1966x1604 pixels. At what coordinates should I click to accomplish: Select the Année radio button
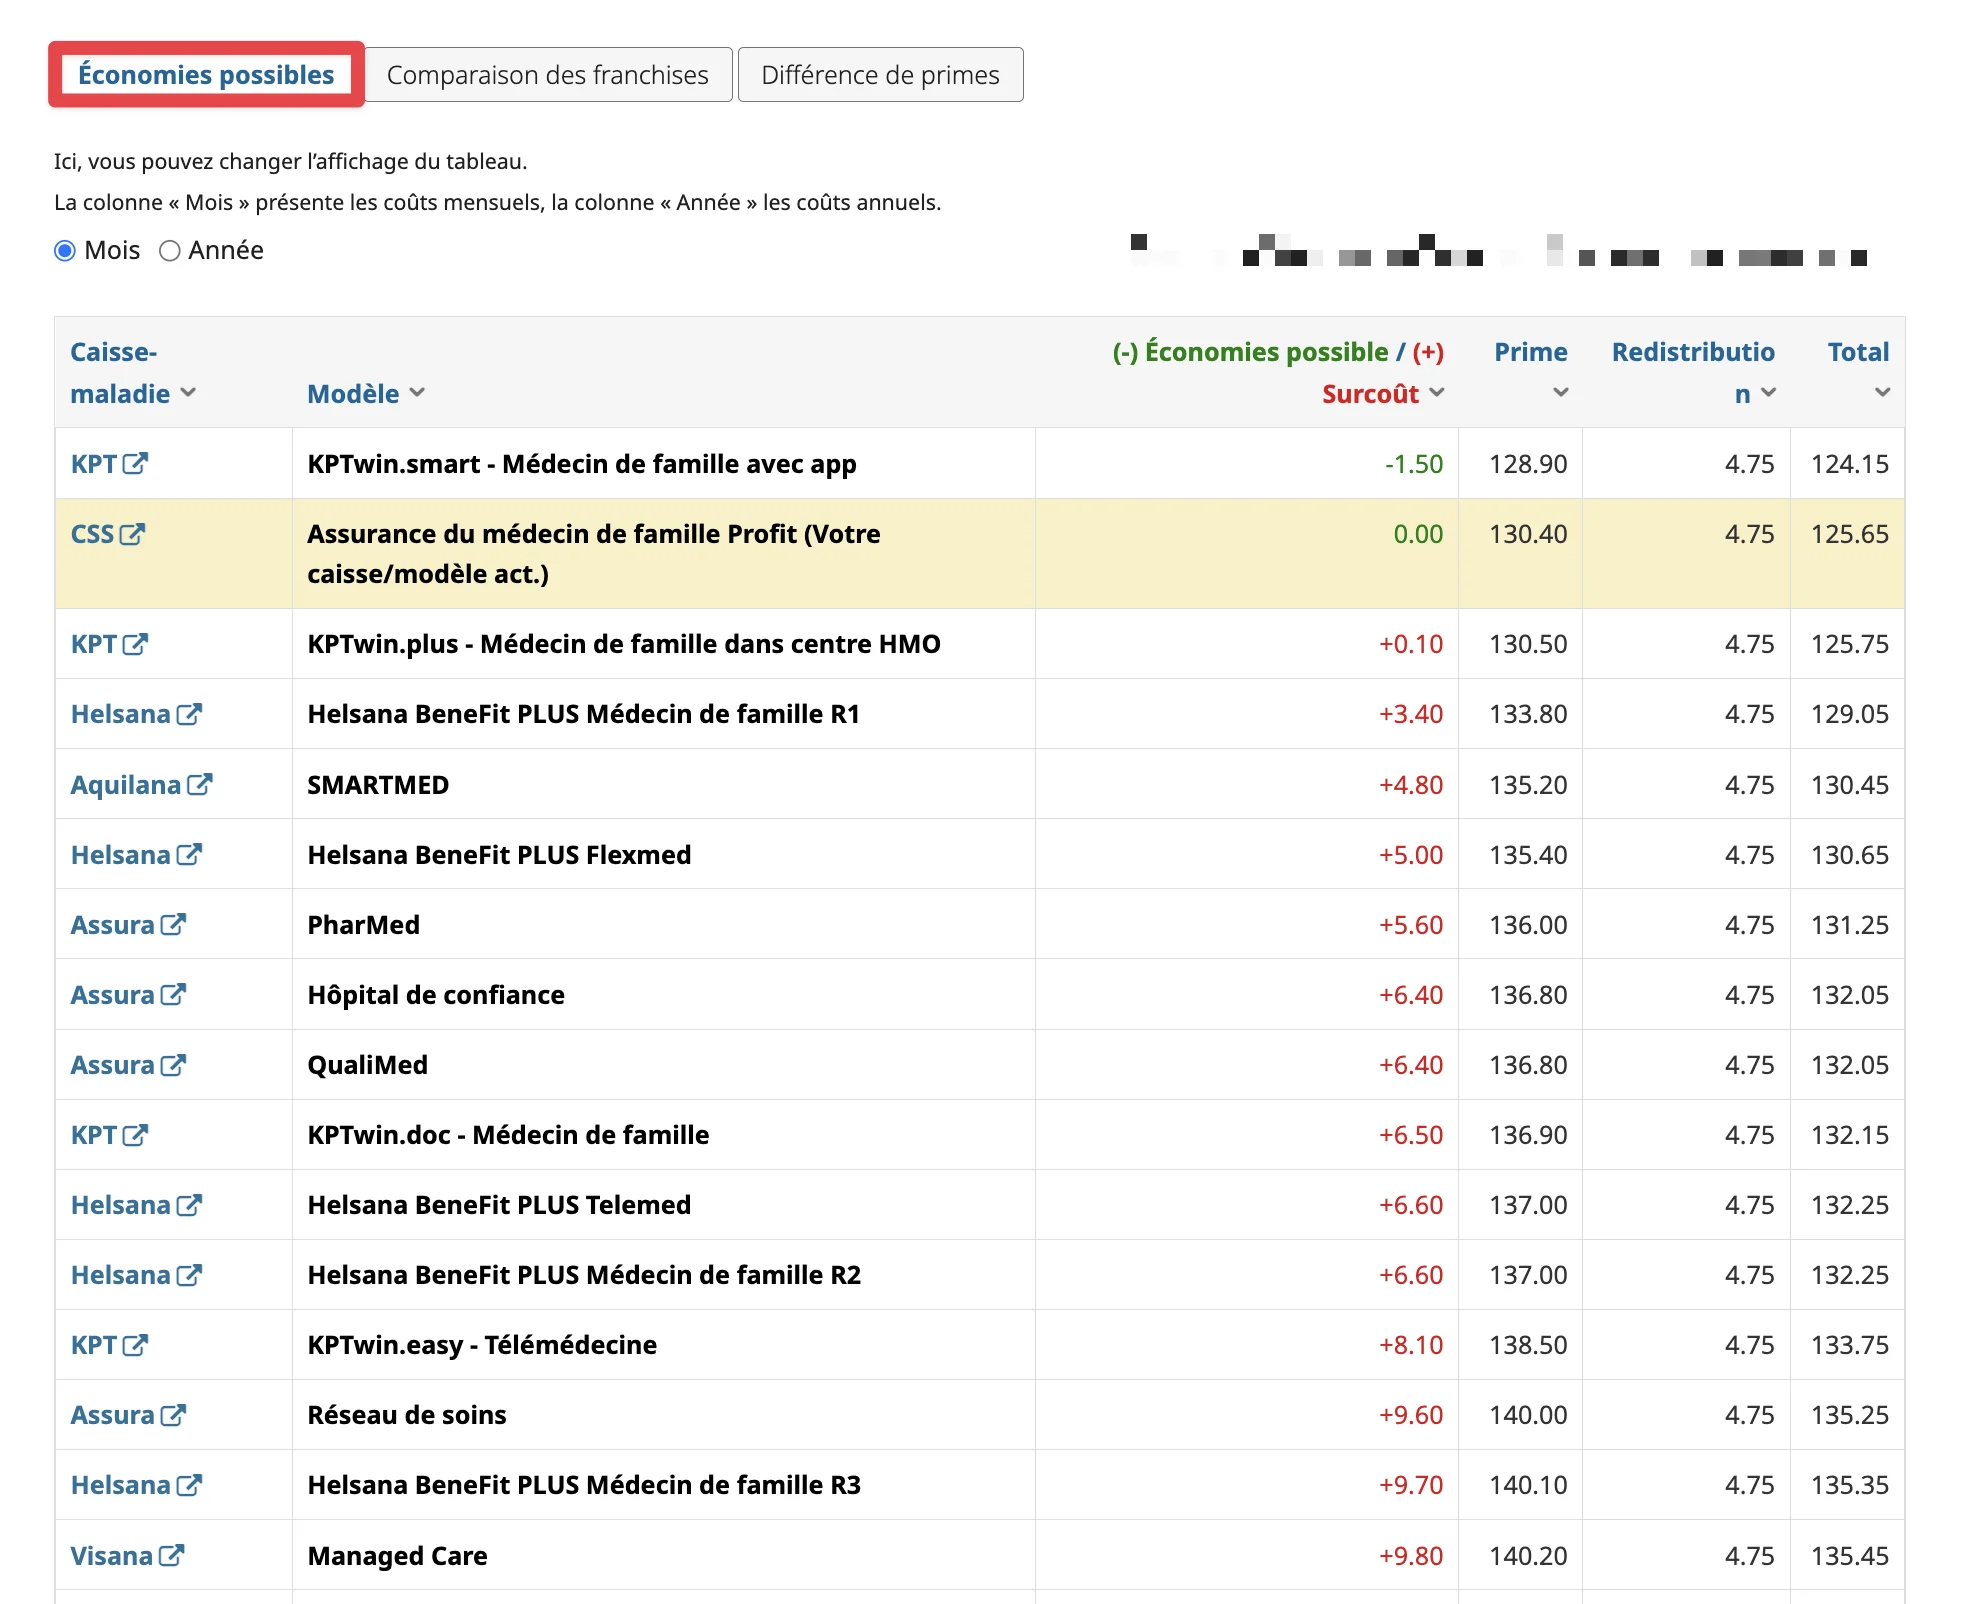[x=170, y=251]
